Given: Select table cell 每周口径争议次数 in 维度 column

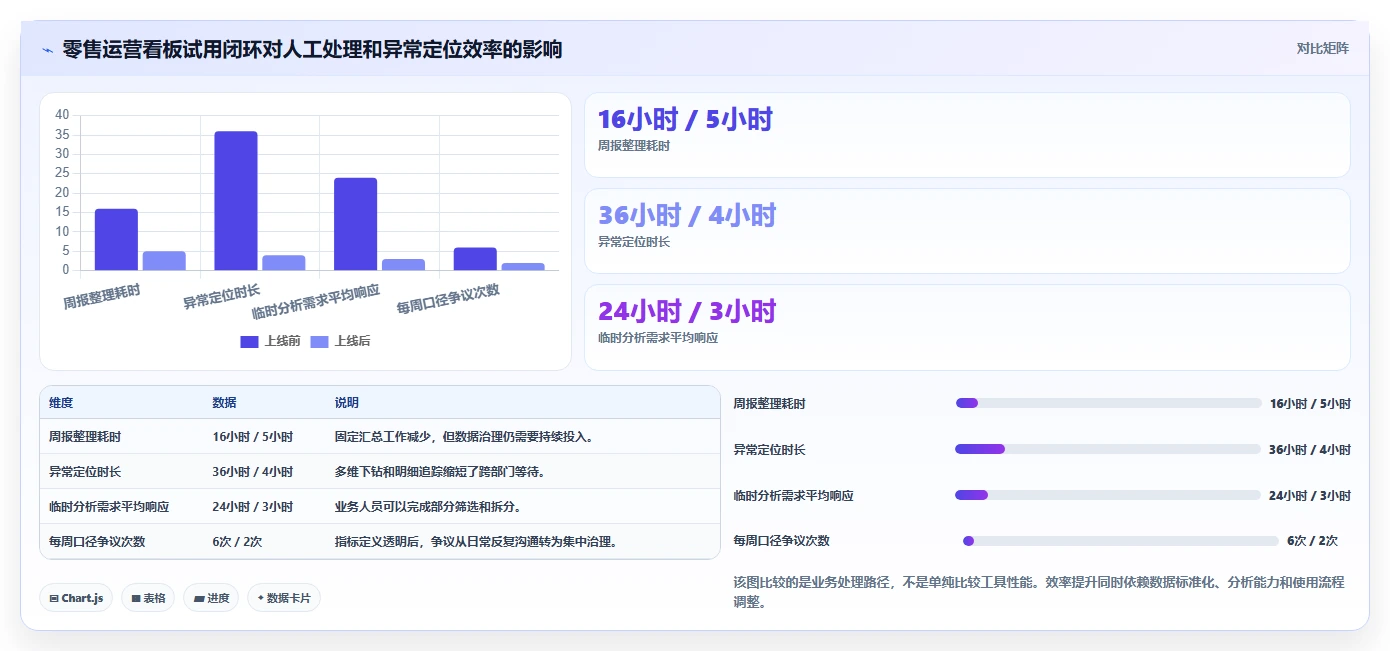Looking at the screenshot, I should click(97, 542).
